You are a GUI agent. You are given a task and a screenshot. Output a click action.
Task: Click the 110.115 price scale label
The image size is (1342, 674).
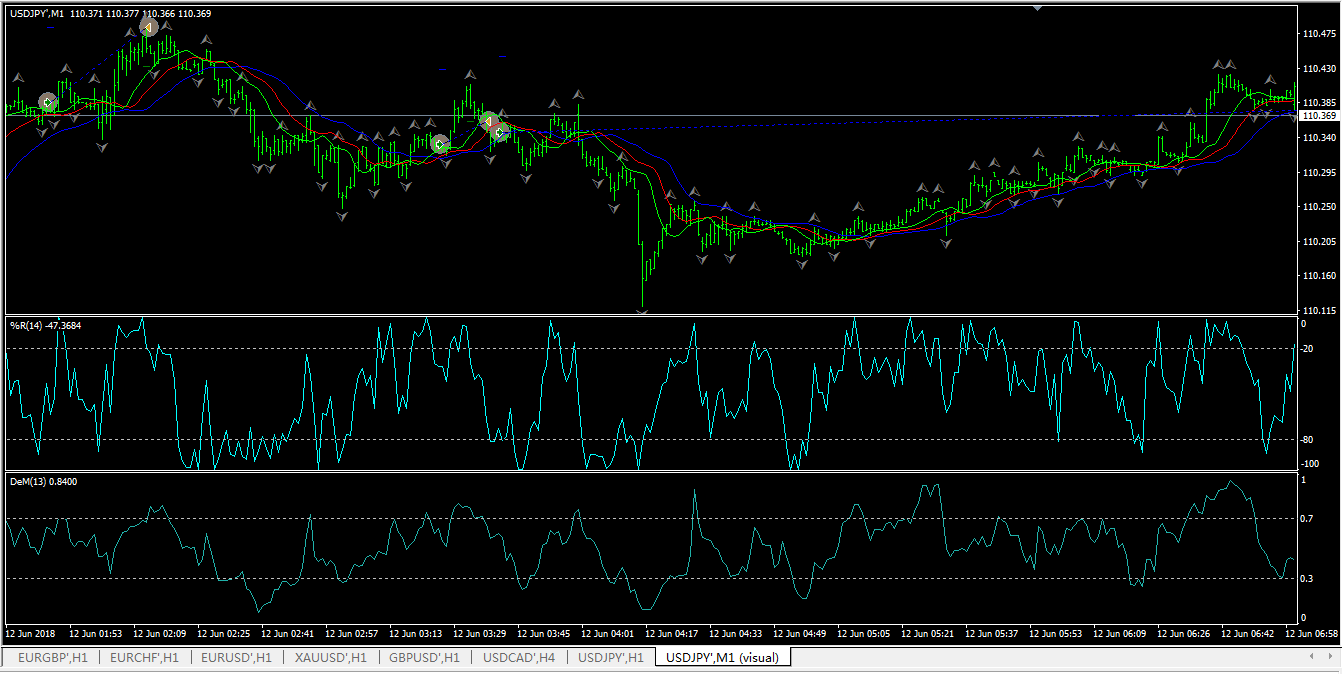pos(1319,311)
